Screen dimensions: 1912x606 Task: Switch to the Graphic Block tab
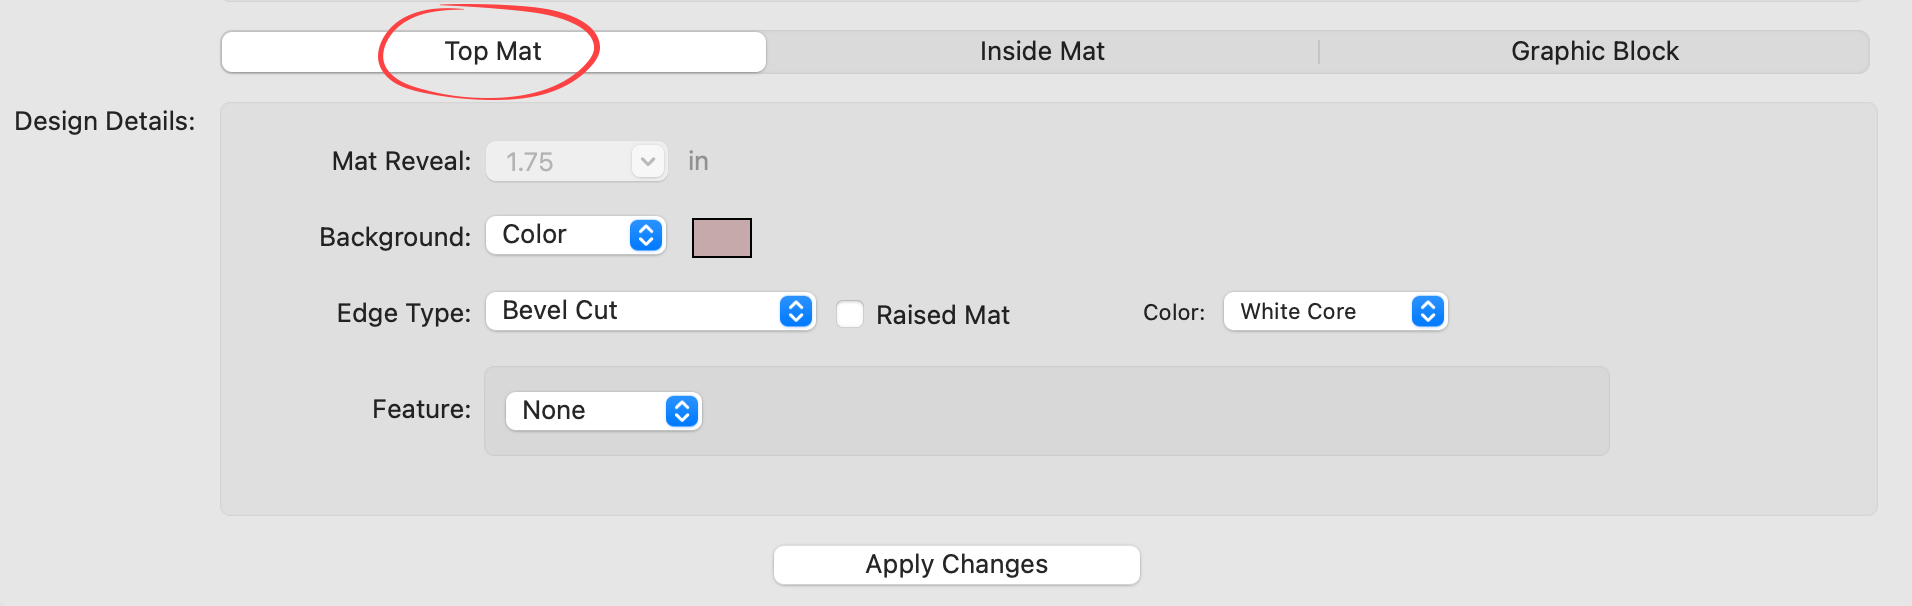pos(1594,52)
